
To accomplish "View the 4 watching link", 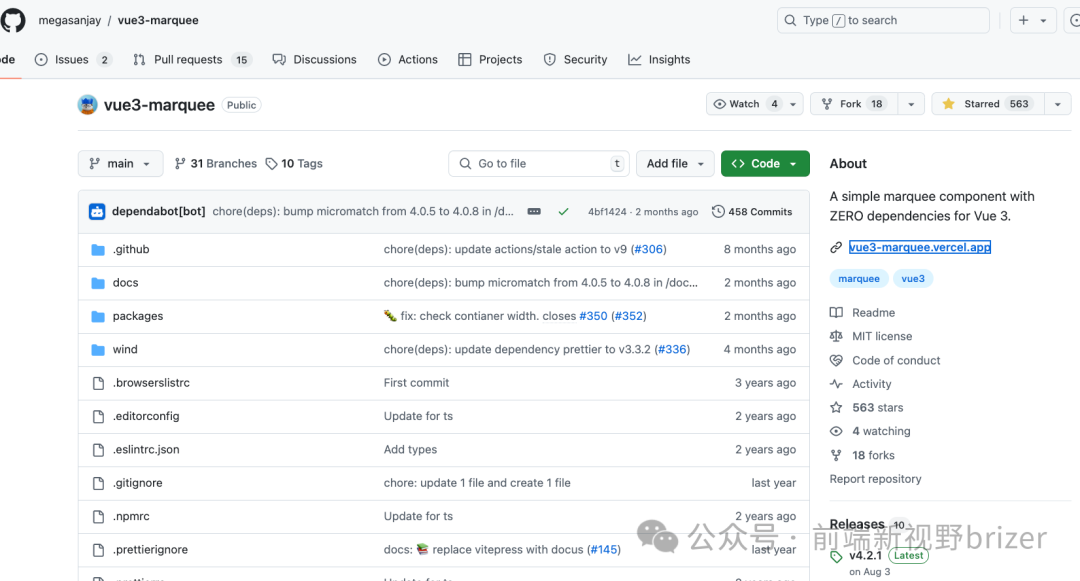I will point(871,431).
